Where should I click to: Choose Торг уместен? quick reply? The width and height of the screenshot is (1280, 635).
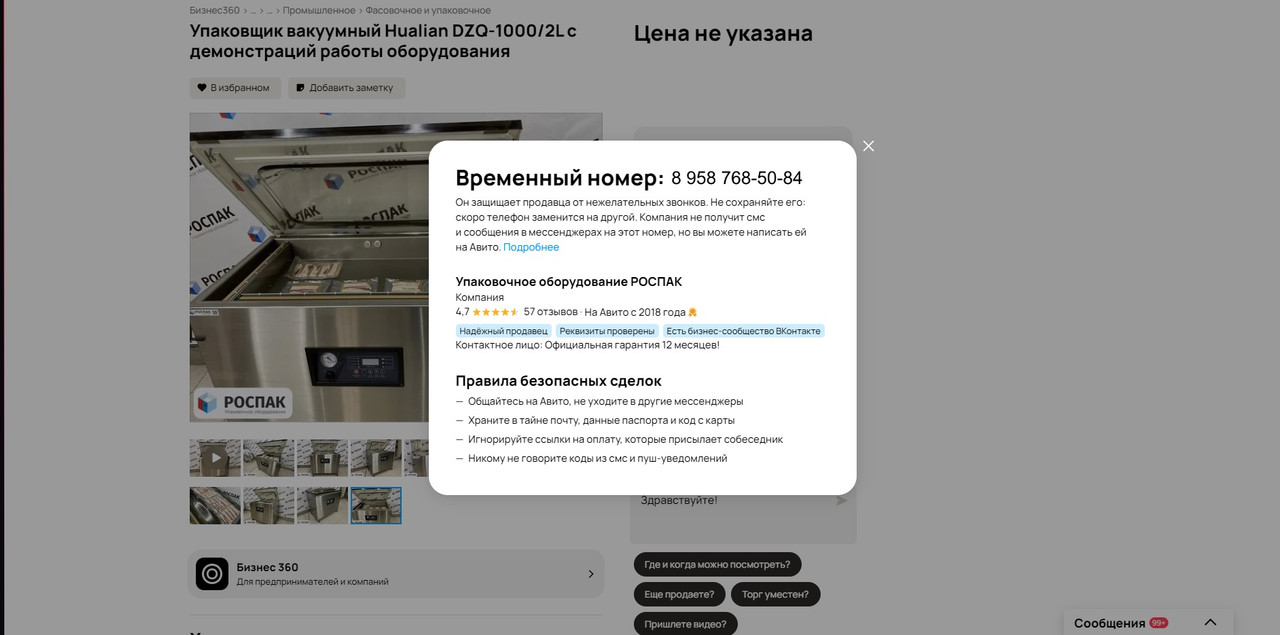[776, 594]
